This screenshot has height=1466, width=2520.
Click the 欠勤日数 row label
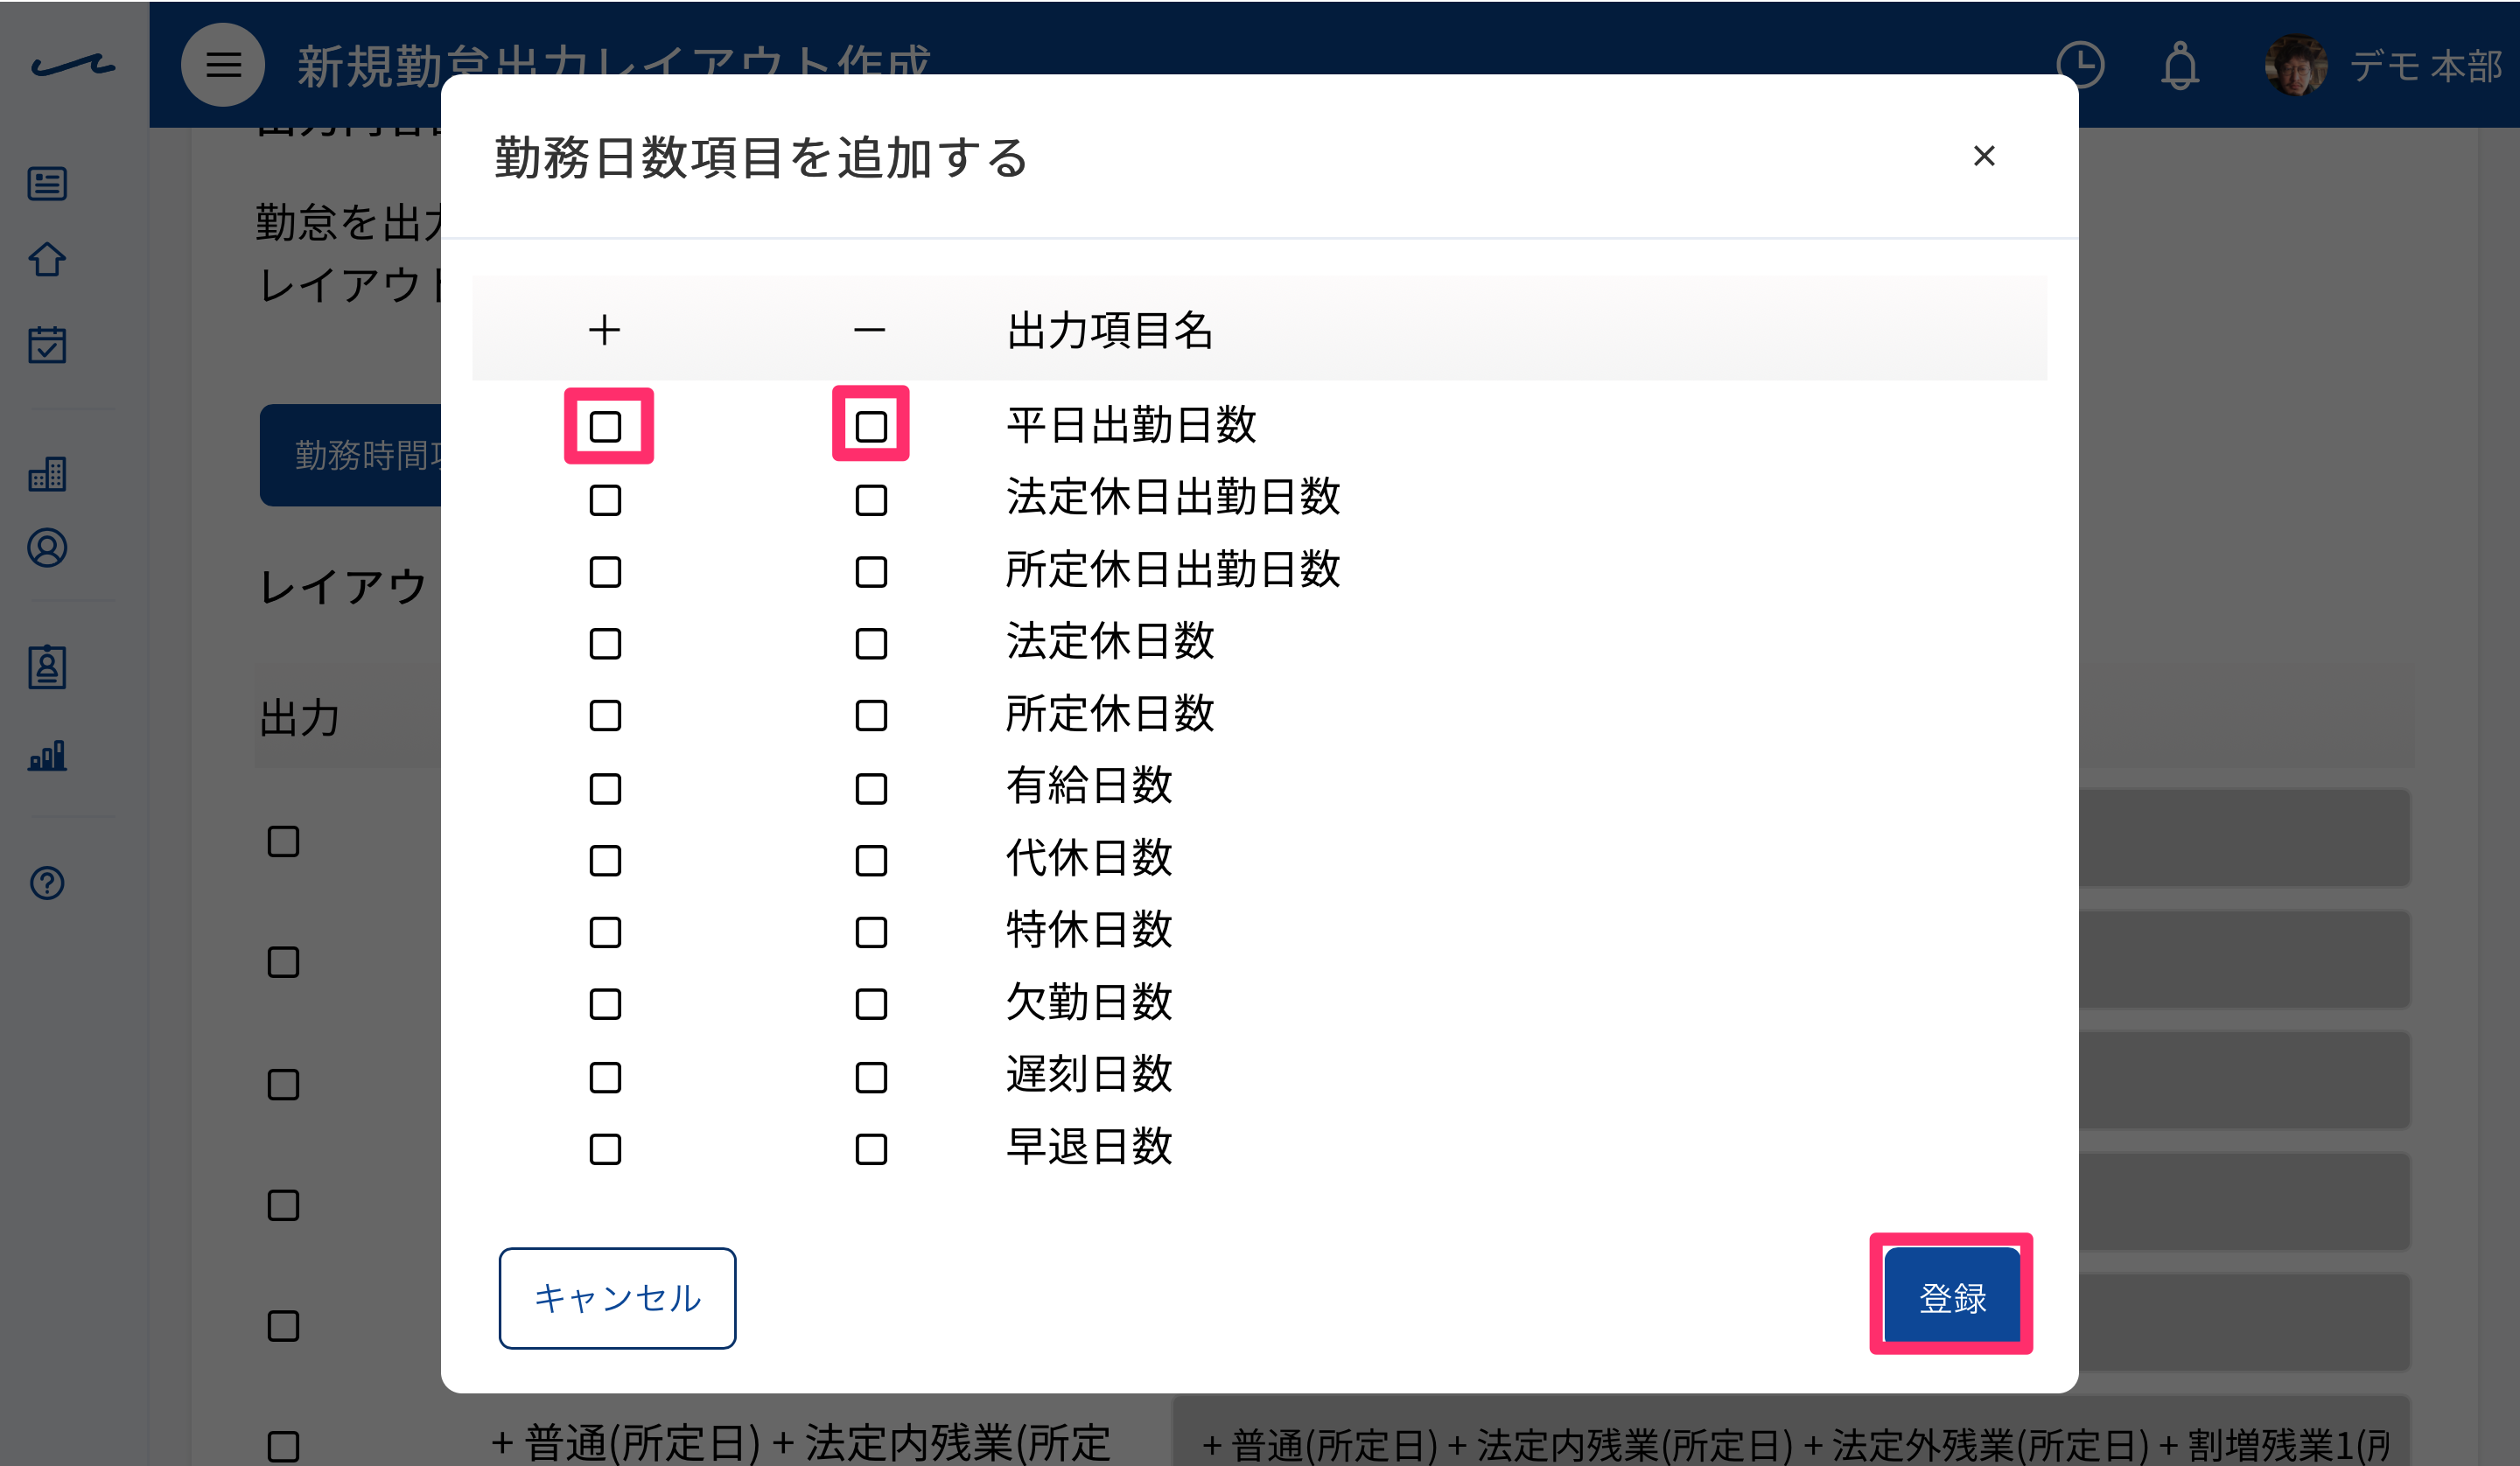pyautogui.click(x=1089, y=1002)
